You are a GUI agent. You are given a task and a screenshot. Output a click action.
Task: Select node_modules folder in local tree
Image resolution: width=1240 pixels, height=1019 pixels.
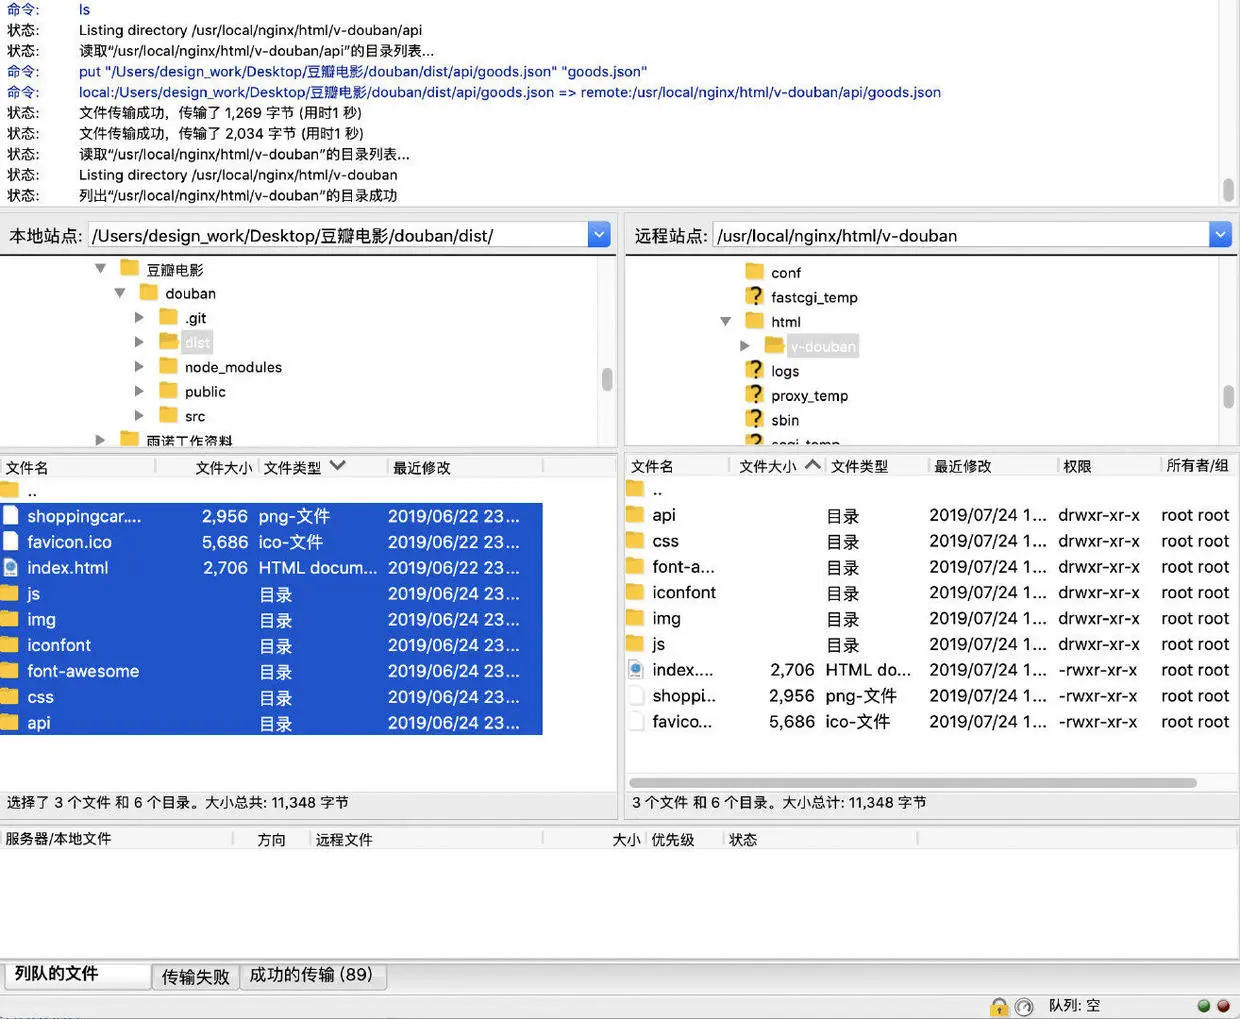click(233, 367)
